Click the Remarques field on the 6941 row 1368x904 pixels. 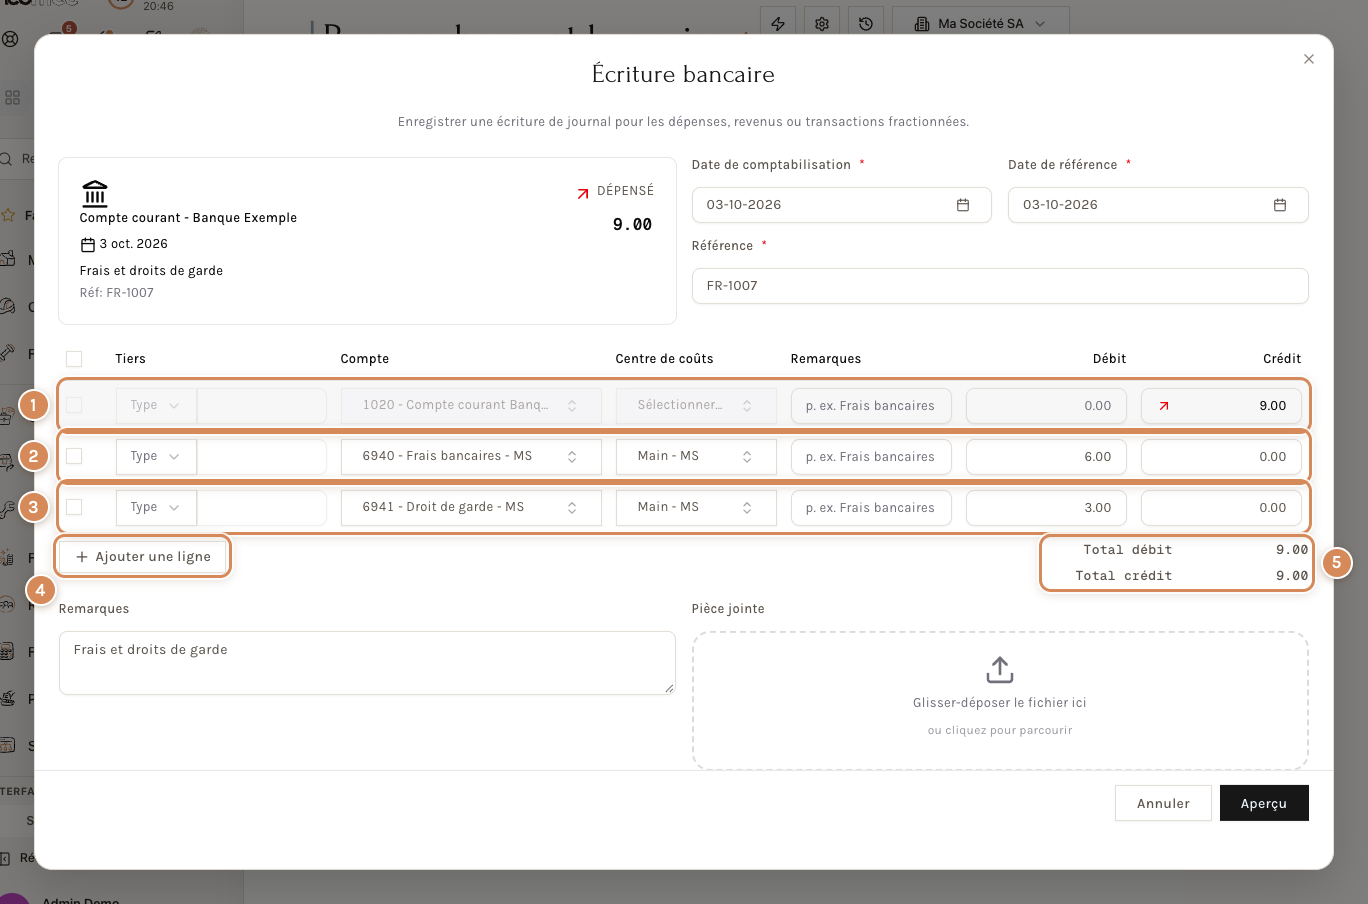(871, 508)
